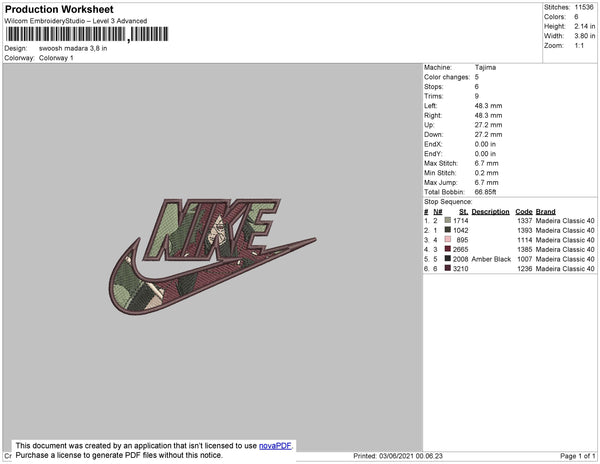The image size is (600, 464).
Task: Click 'Purchase a license' notice text
Action: point(119,455)
